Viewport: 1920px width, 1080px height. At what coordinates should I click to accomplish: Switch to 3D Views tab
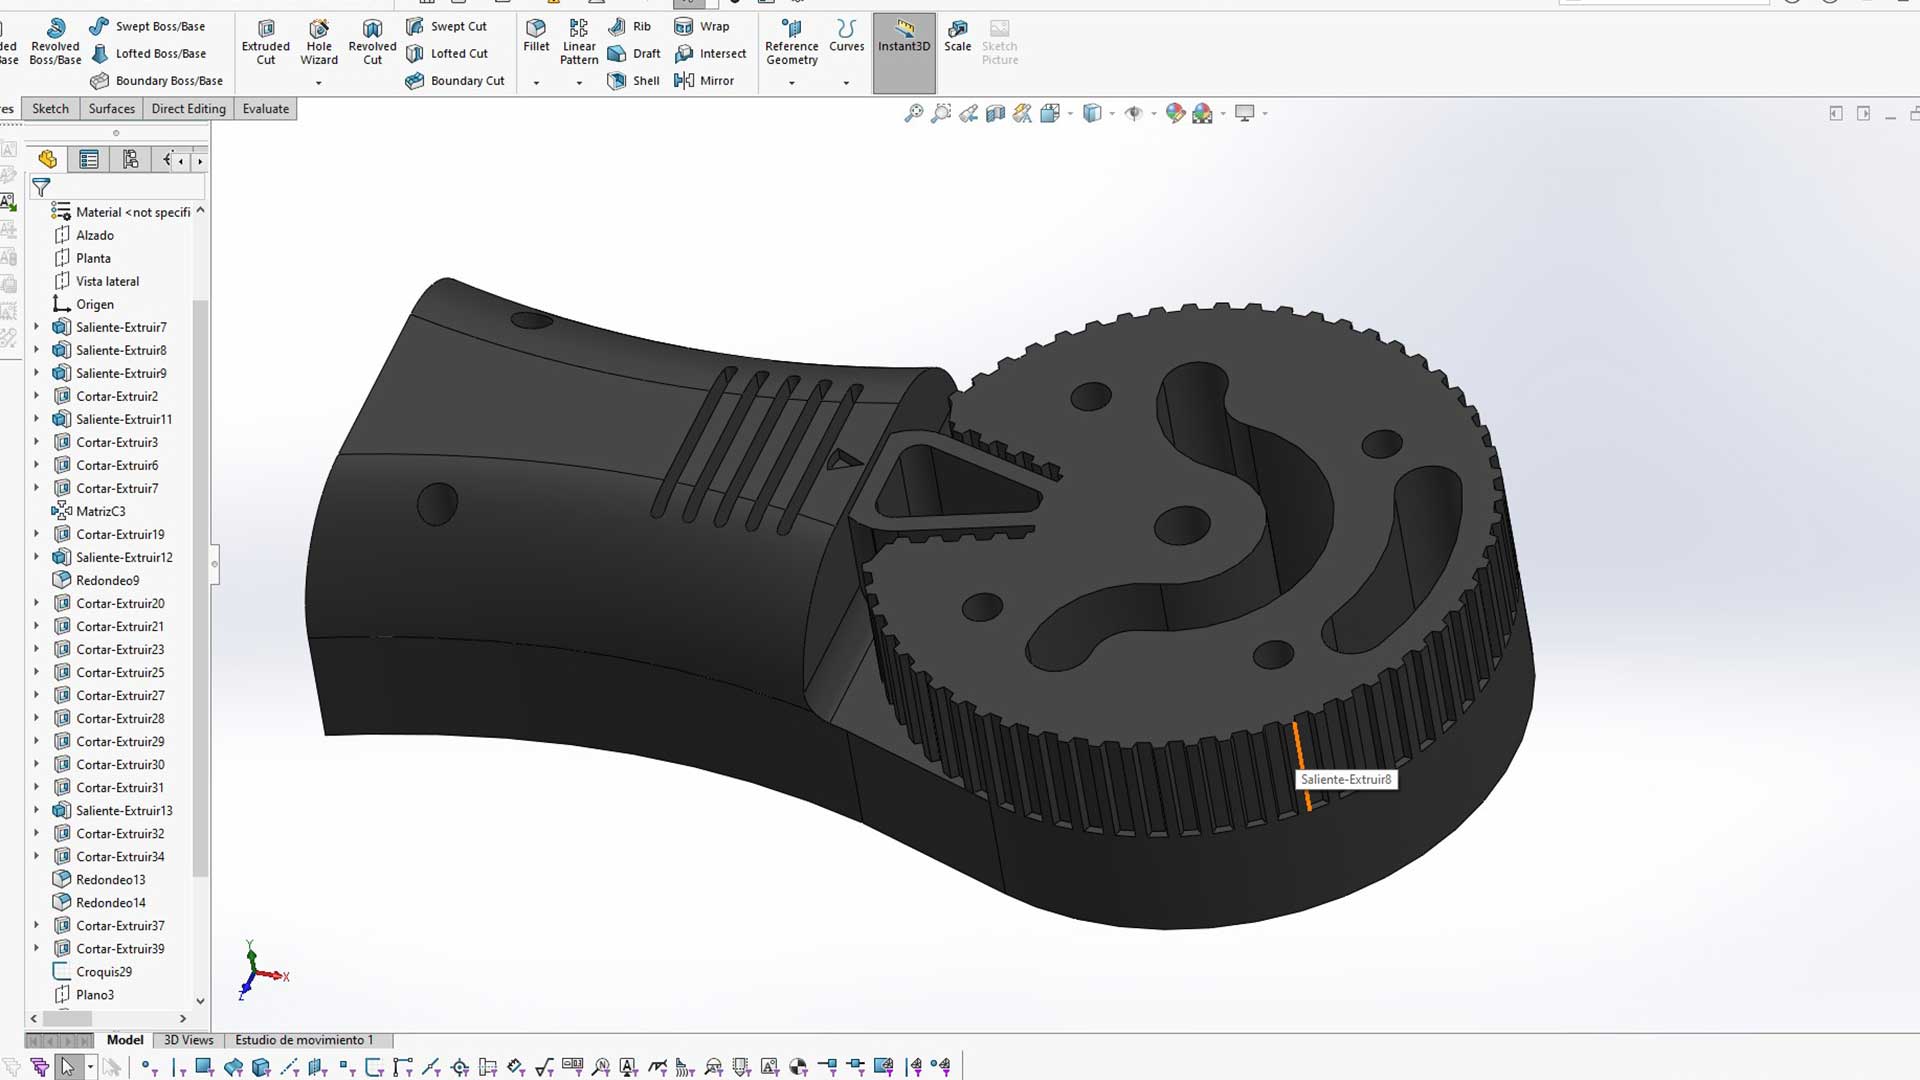coord(188,1040)
